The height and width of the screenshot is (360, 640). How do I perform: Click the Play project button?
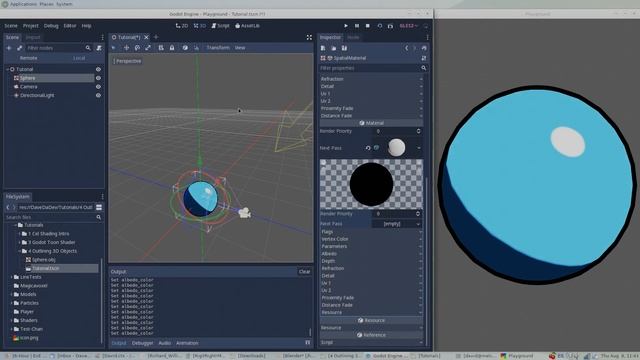346,26
